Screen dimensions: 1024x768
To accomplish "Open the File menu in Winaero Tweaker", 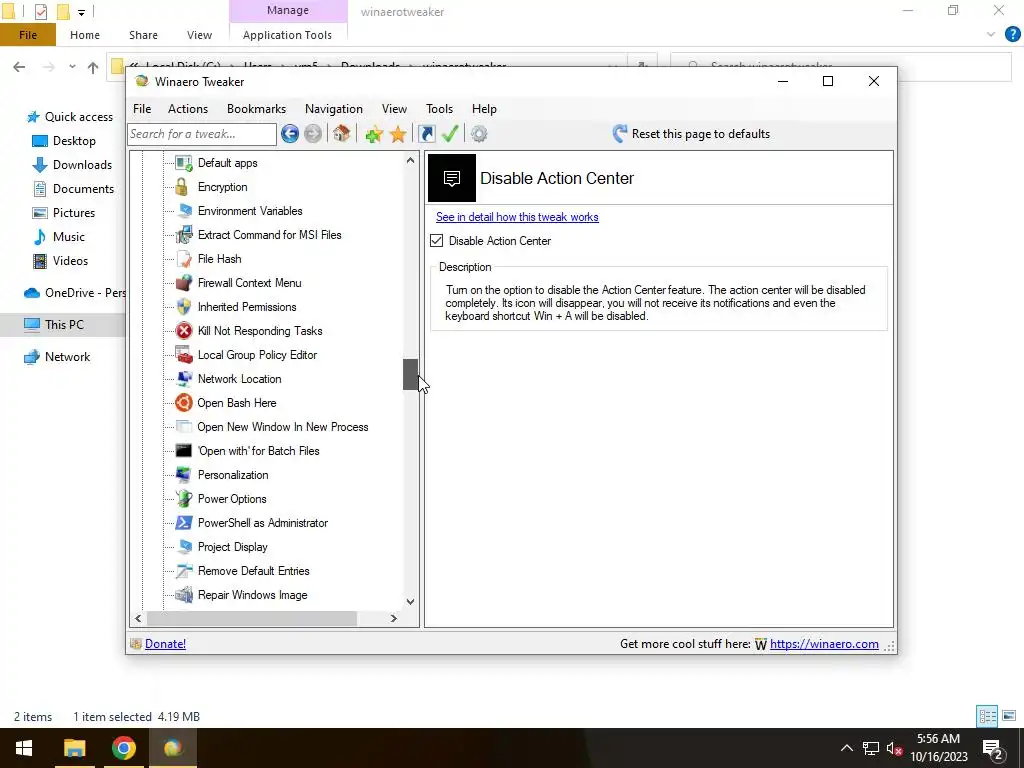I will [x=142, y=109].
